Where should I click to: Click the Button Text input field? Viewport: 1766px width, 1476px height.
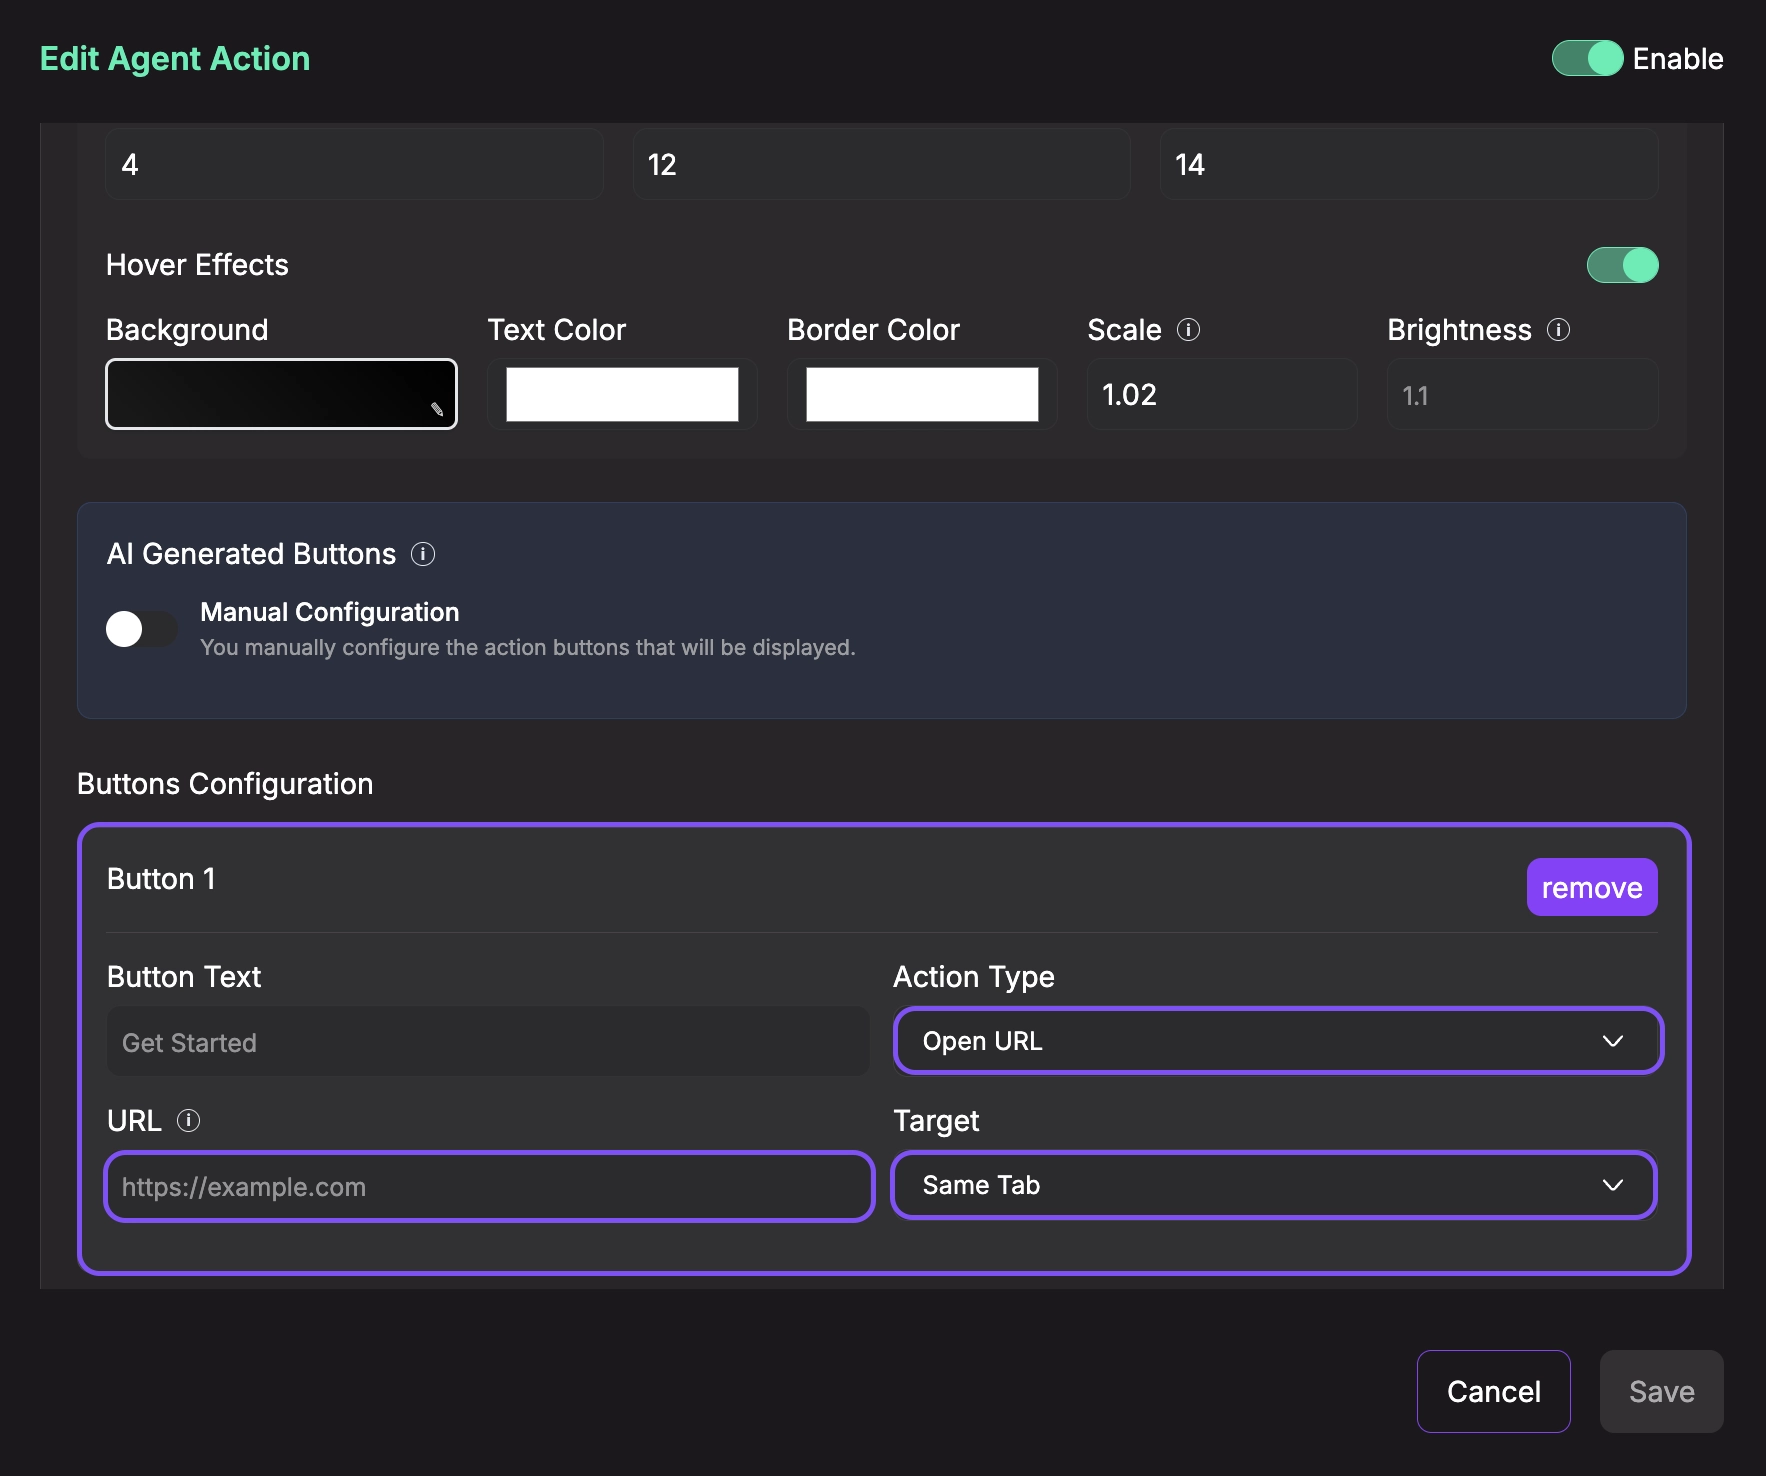pos(488,1042)
